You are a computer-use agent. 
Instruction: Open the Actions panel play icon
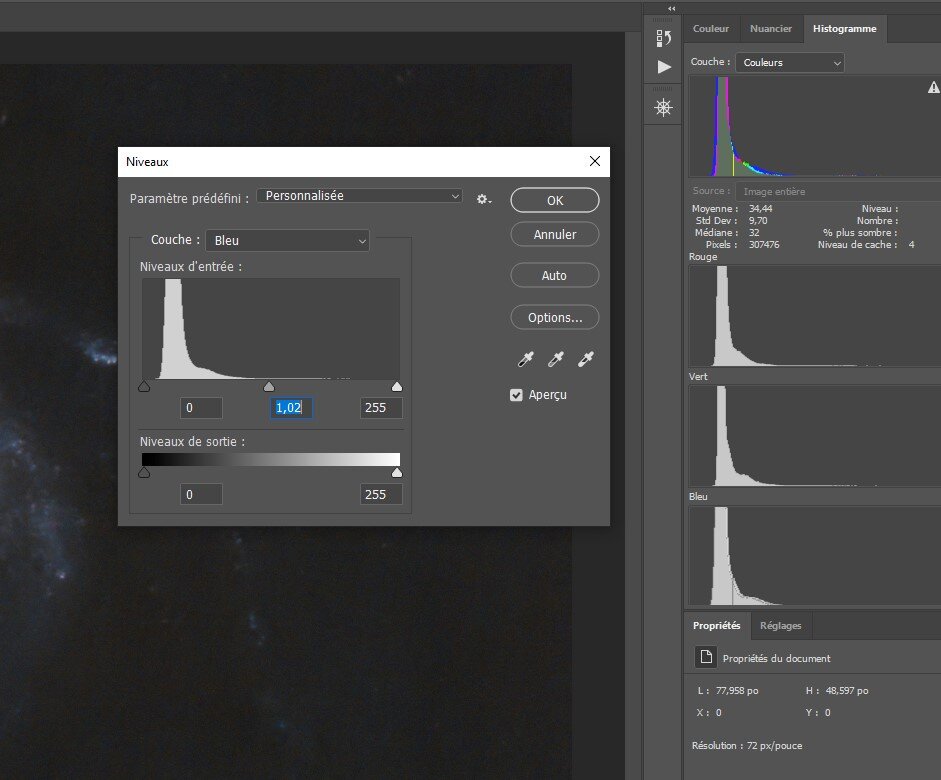pyautogui.click(x=664, y=67)
